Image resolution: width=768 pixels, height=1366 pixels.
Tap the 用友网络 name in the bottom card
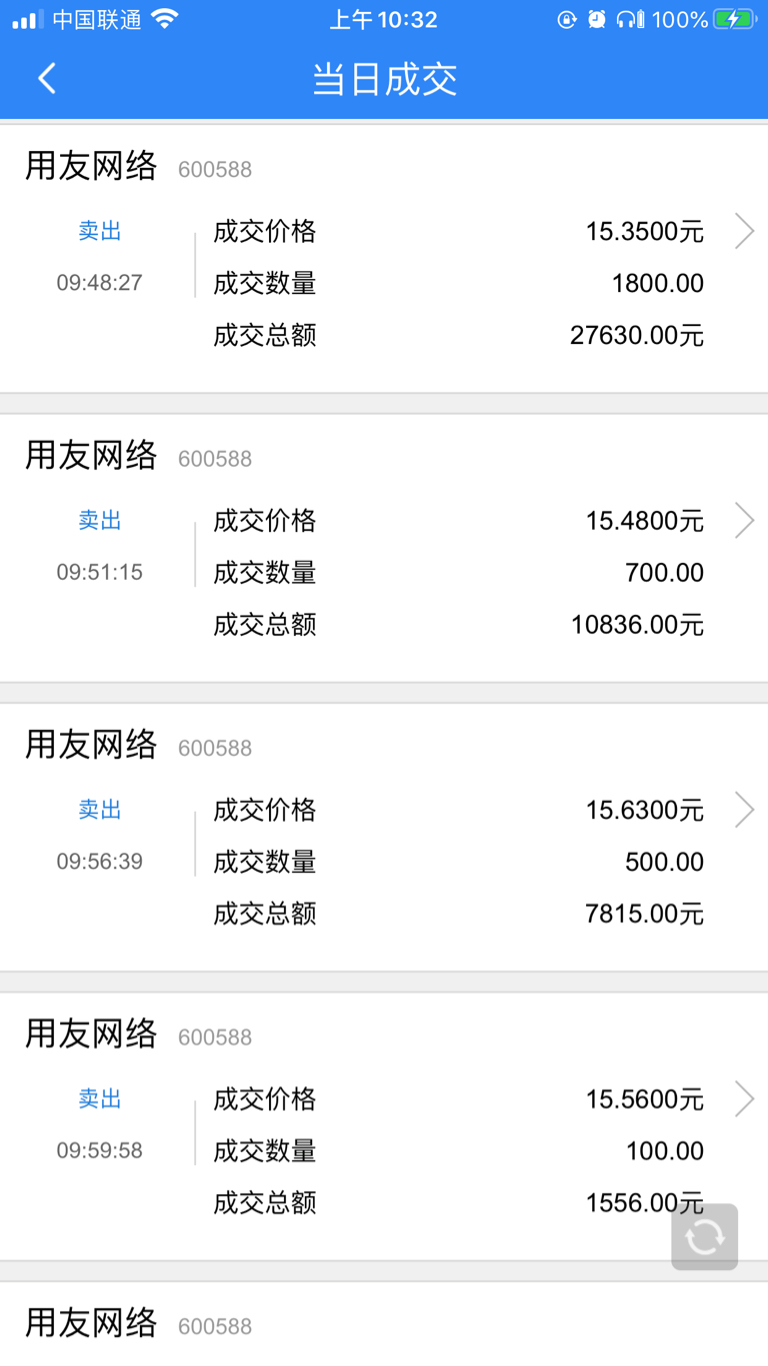pyautogui.click(x=91, y=1323)
